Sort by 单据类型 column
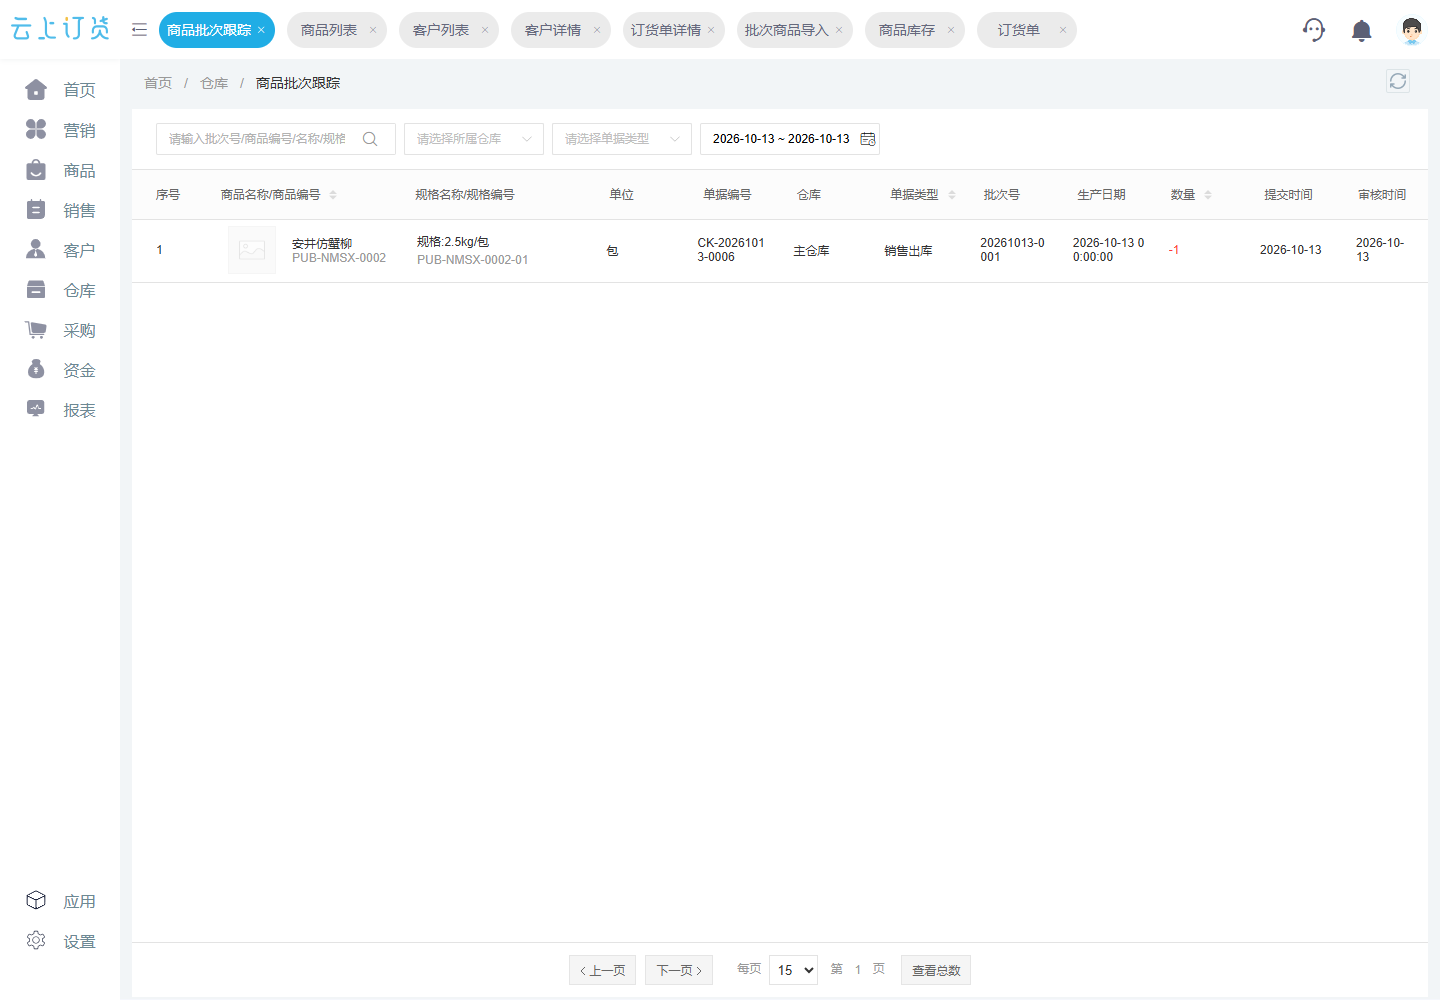Screen dimensions: 1440x1000 952,195
